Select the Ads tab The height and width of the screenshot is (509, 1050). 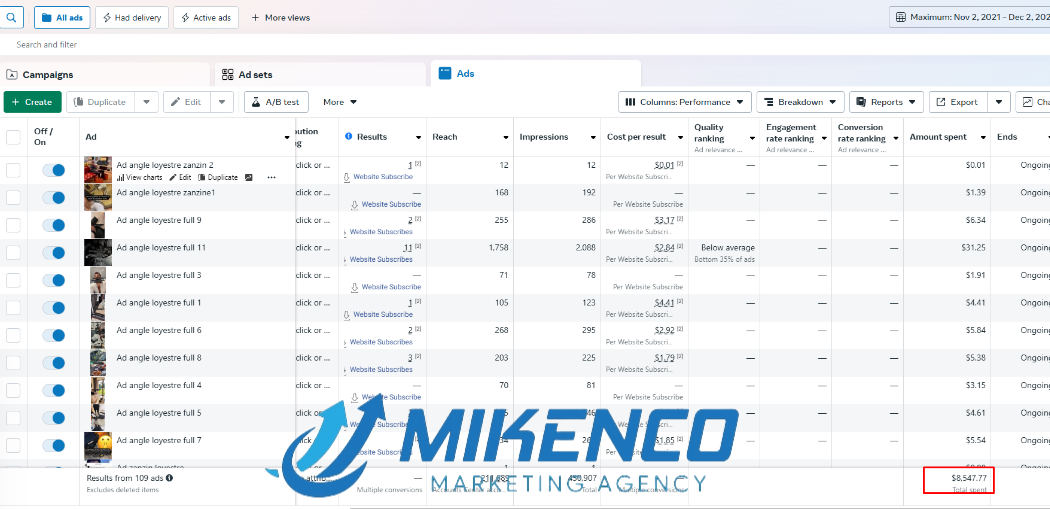pos(536,74)
